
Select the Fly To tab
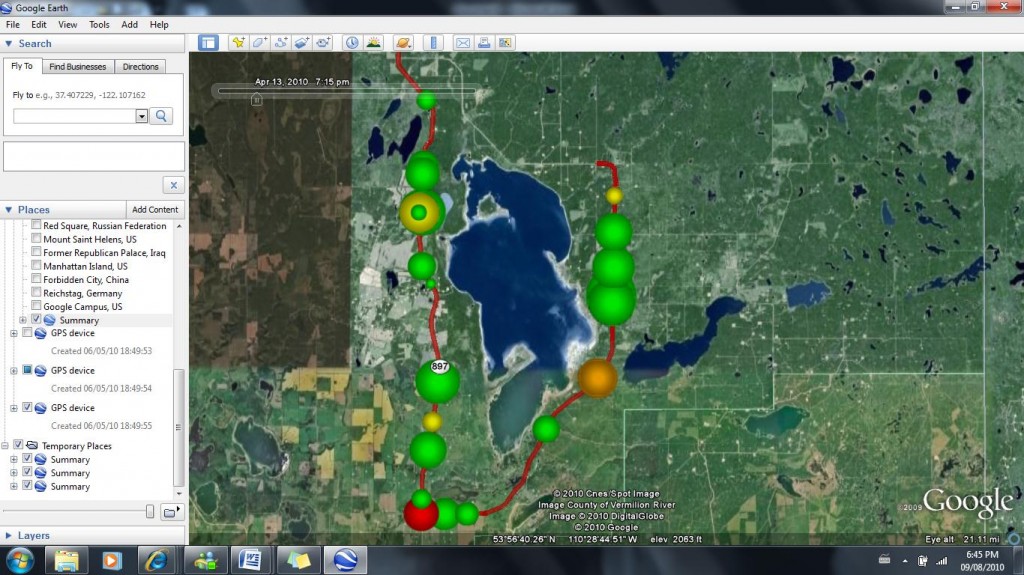click(22, 66)
